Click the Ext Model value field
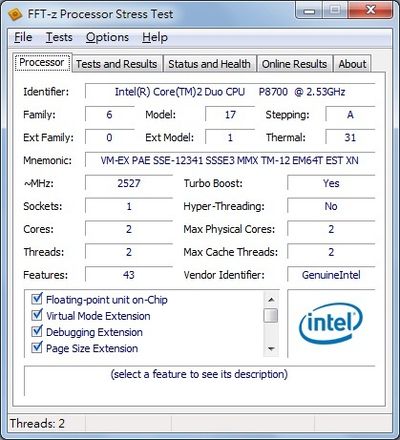This screenshot has width=400, height=440. point(230,137)
